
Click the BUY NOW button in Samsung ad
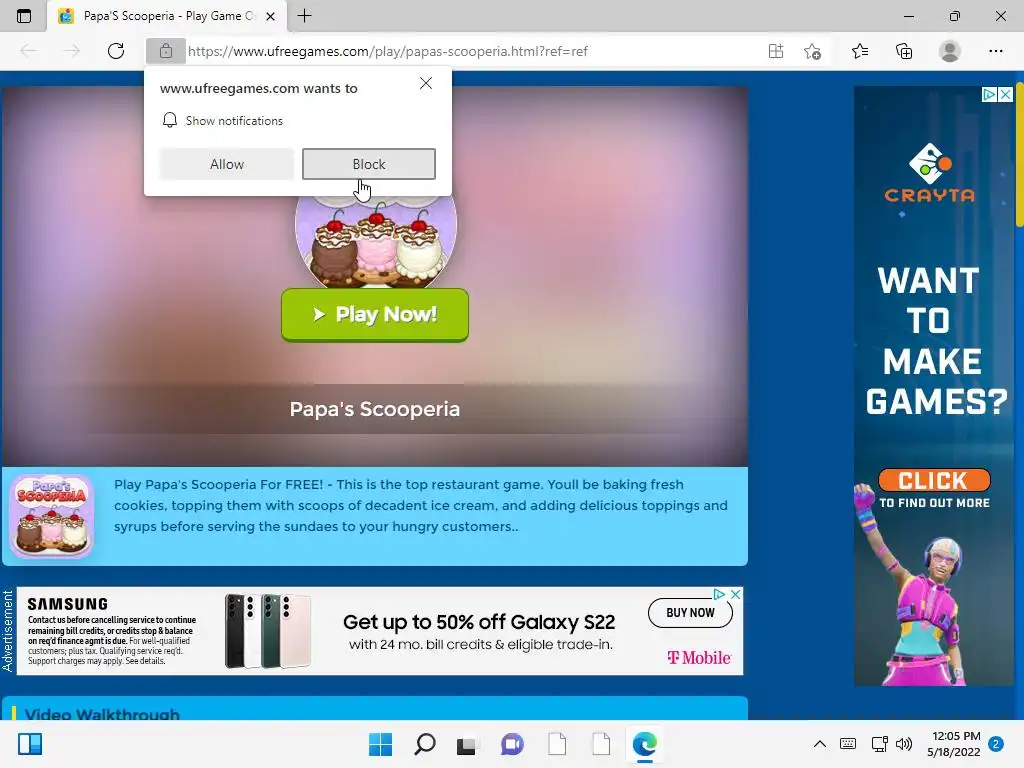pyautogui.click(x=690, y=613)
